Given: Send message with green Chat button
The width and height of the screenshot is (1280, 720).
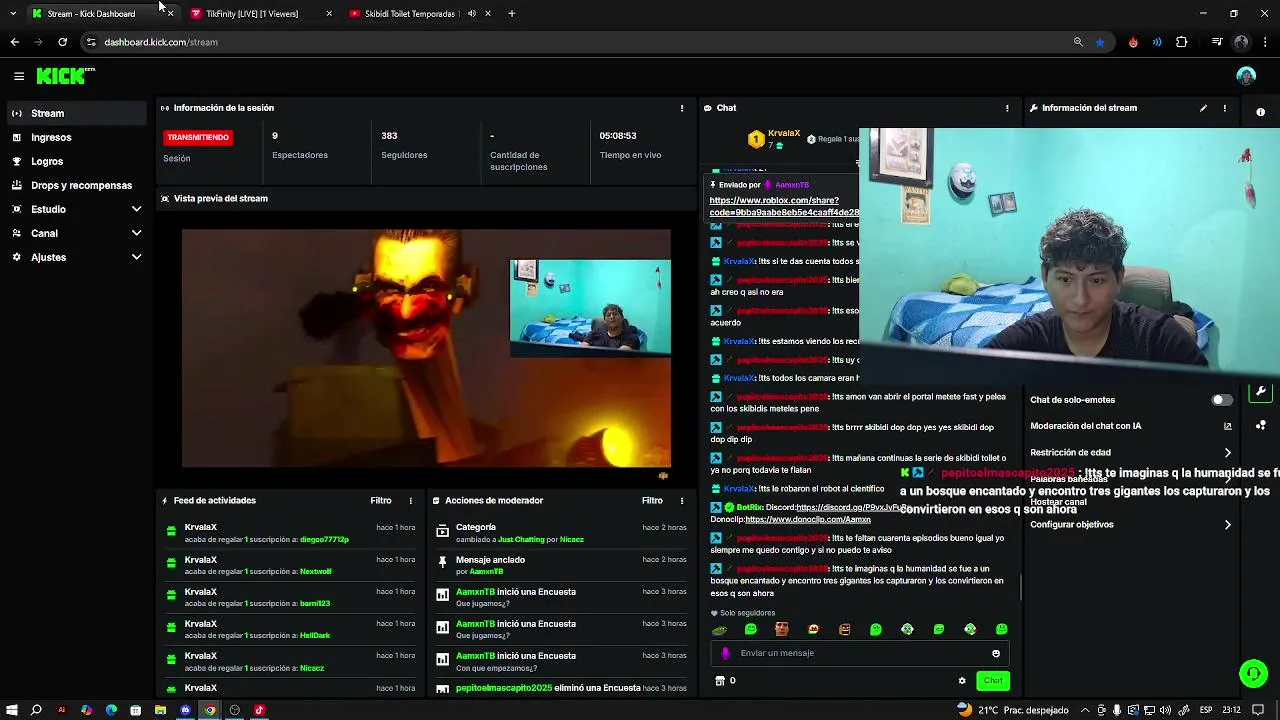Looking at the screenshot, I should coord(993,681).
